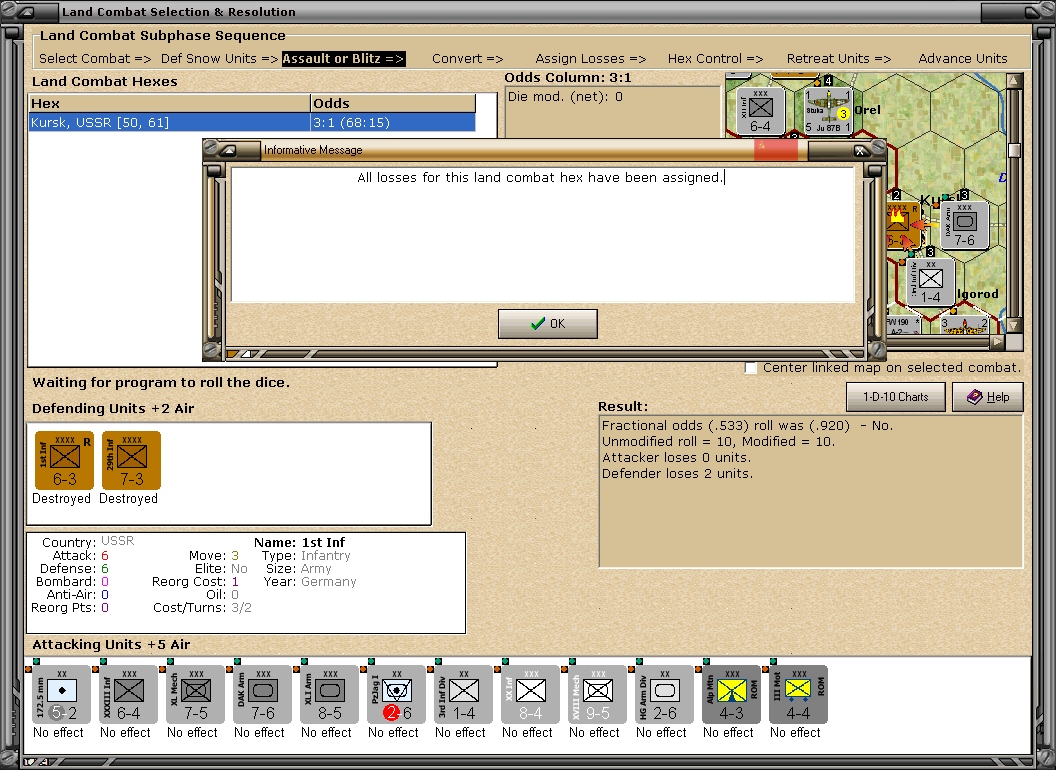
Task: Select the 172.5 mm artillery attacking unit
Action: coord(61,695)
